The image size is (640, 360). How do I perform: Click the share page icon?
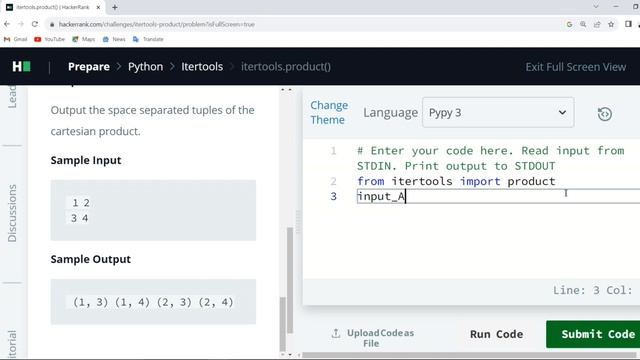pos(597,24)
